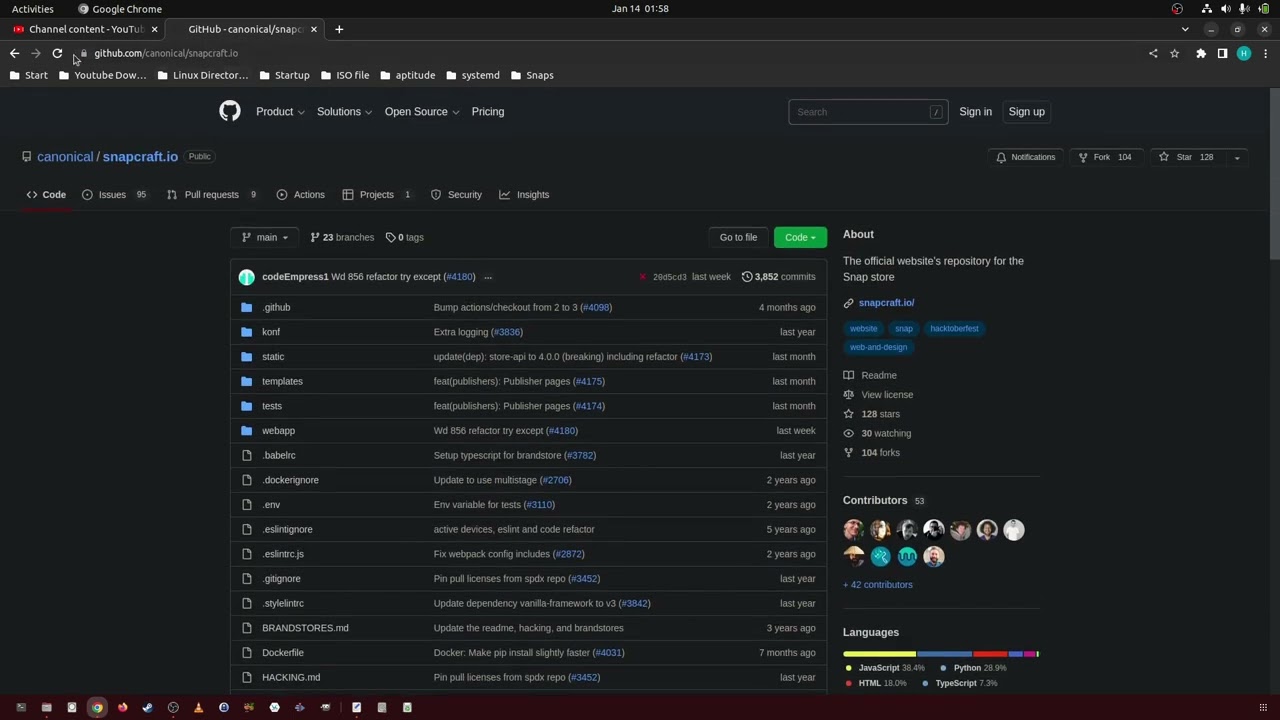Open star lists dropdown arrow

click(x=1237, y=157)
